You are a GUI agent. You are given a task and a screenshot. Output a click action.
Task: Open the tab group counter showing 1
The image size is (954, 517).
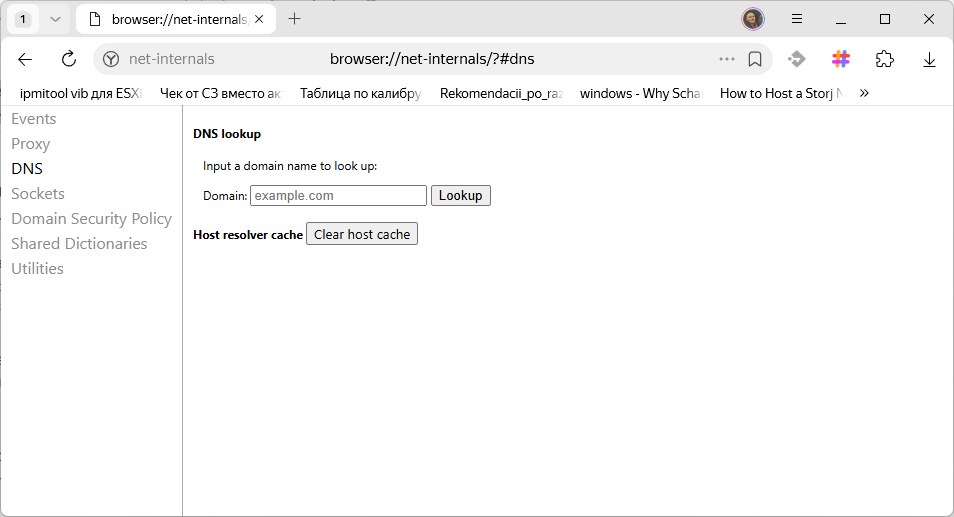coord(23,19)
